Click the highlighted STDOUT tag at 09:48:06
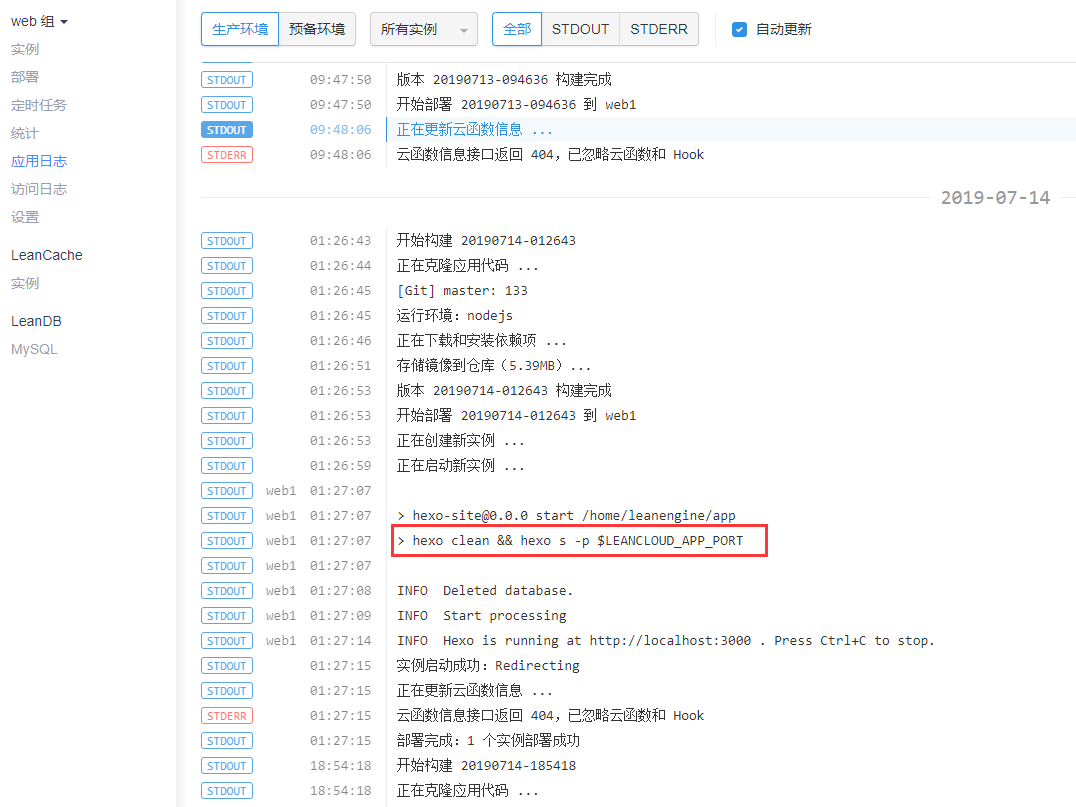 [x=226, y=130]
